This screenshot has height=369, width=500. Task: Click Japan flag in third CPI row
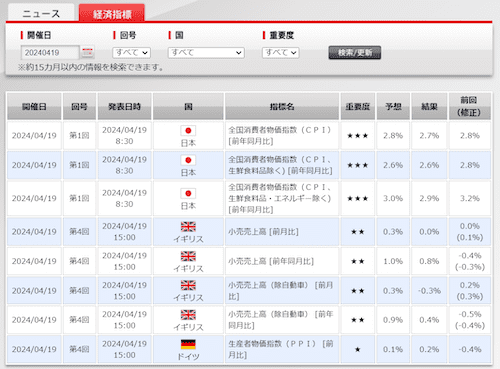(x=188, y=193)
